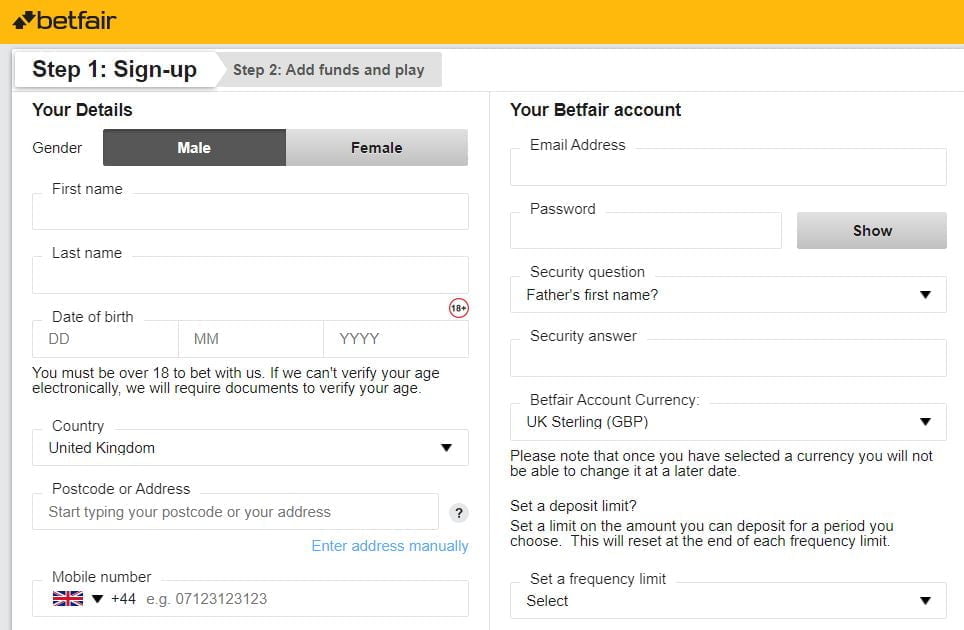Screen dimensions: 964x630
Task: Select Female gender option
Action: pyautogui.click(x=376, y=147)
